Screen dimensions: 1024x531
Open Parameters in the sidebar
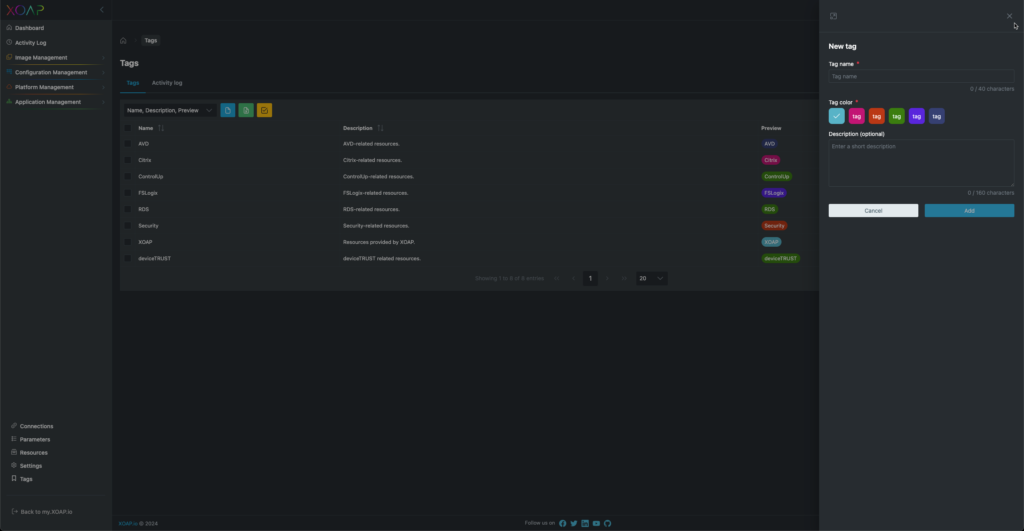coord(35,440)
